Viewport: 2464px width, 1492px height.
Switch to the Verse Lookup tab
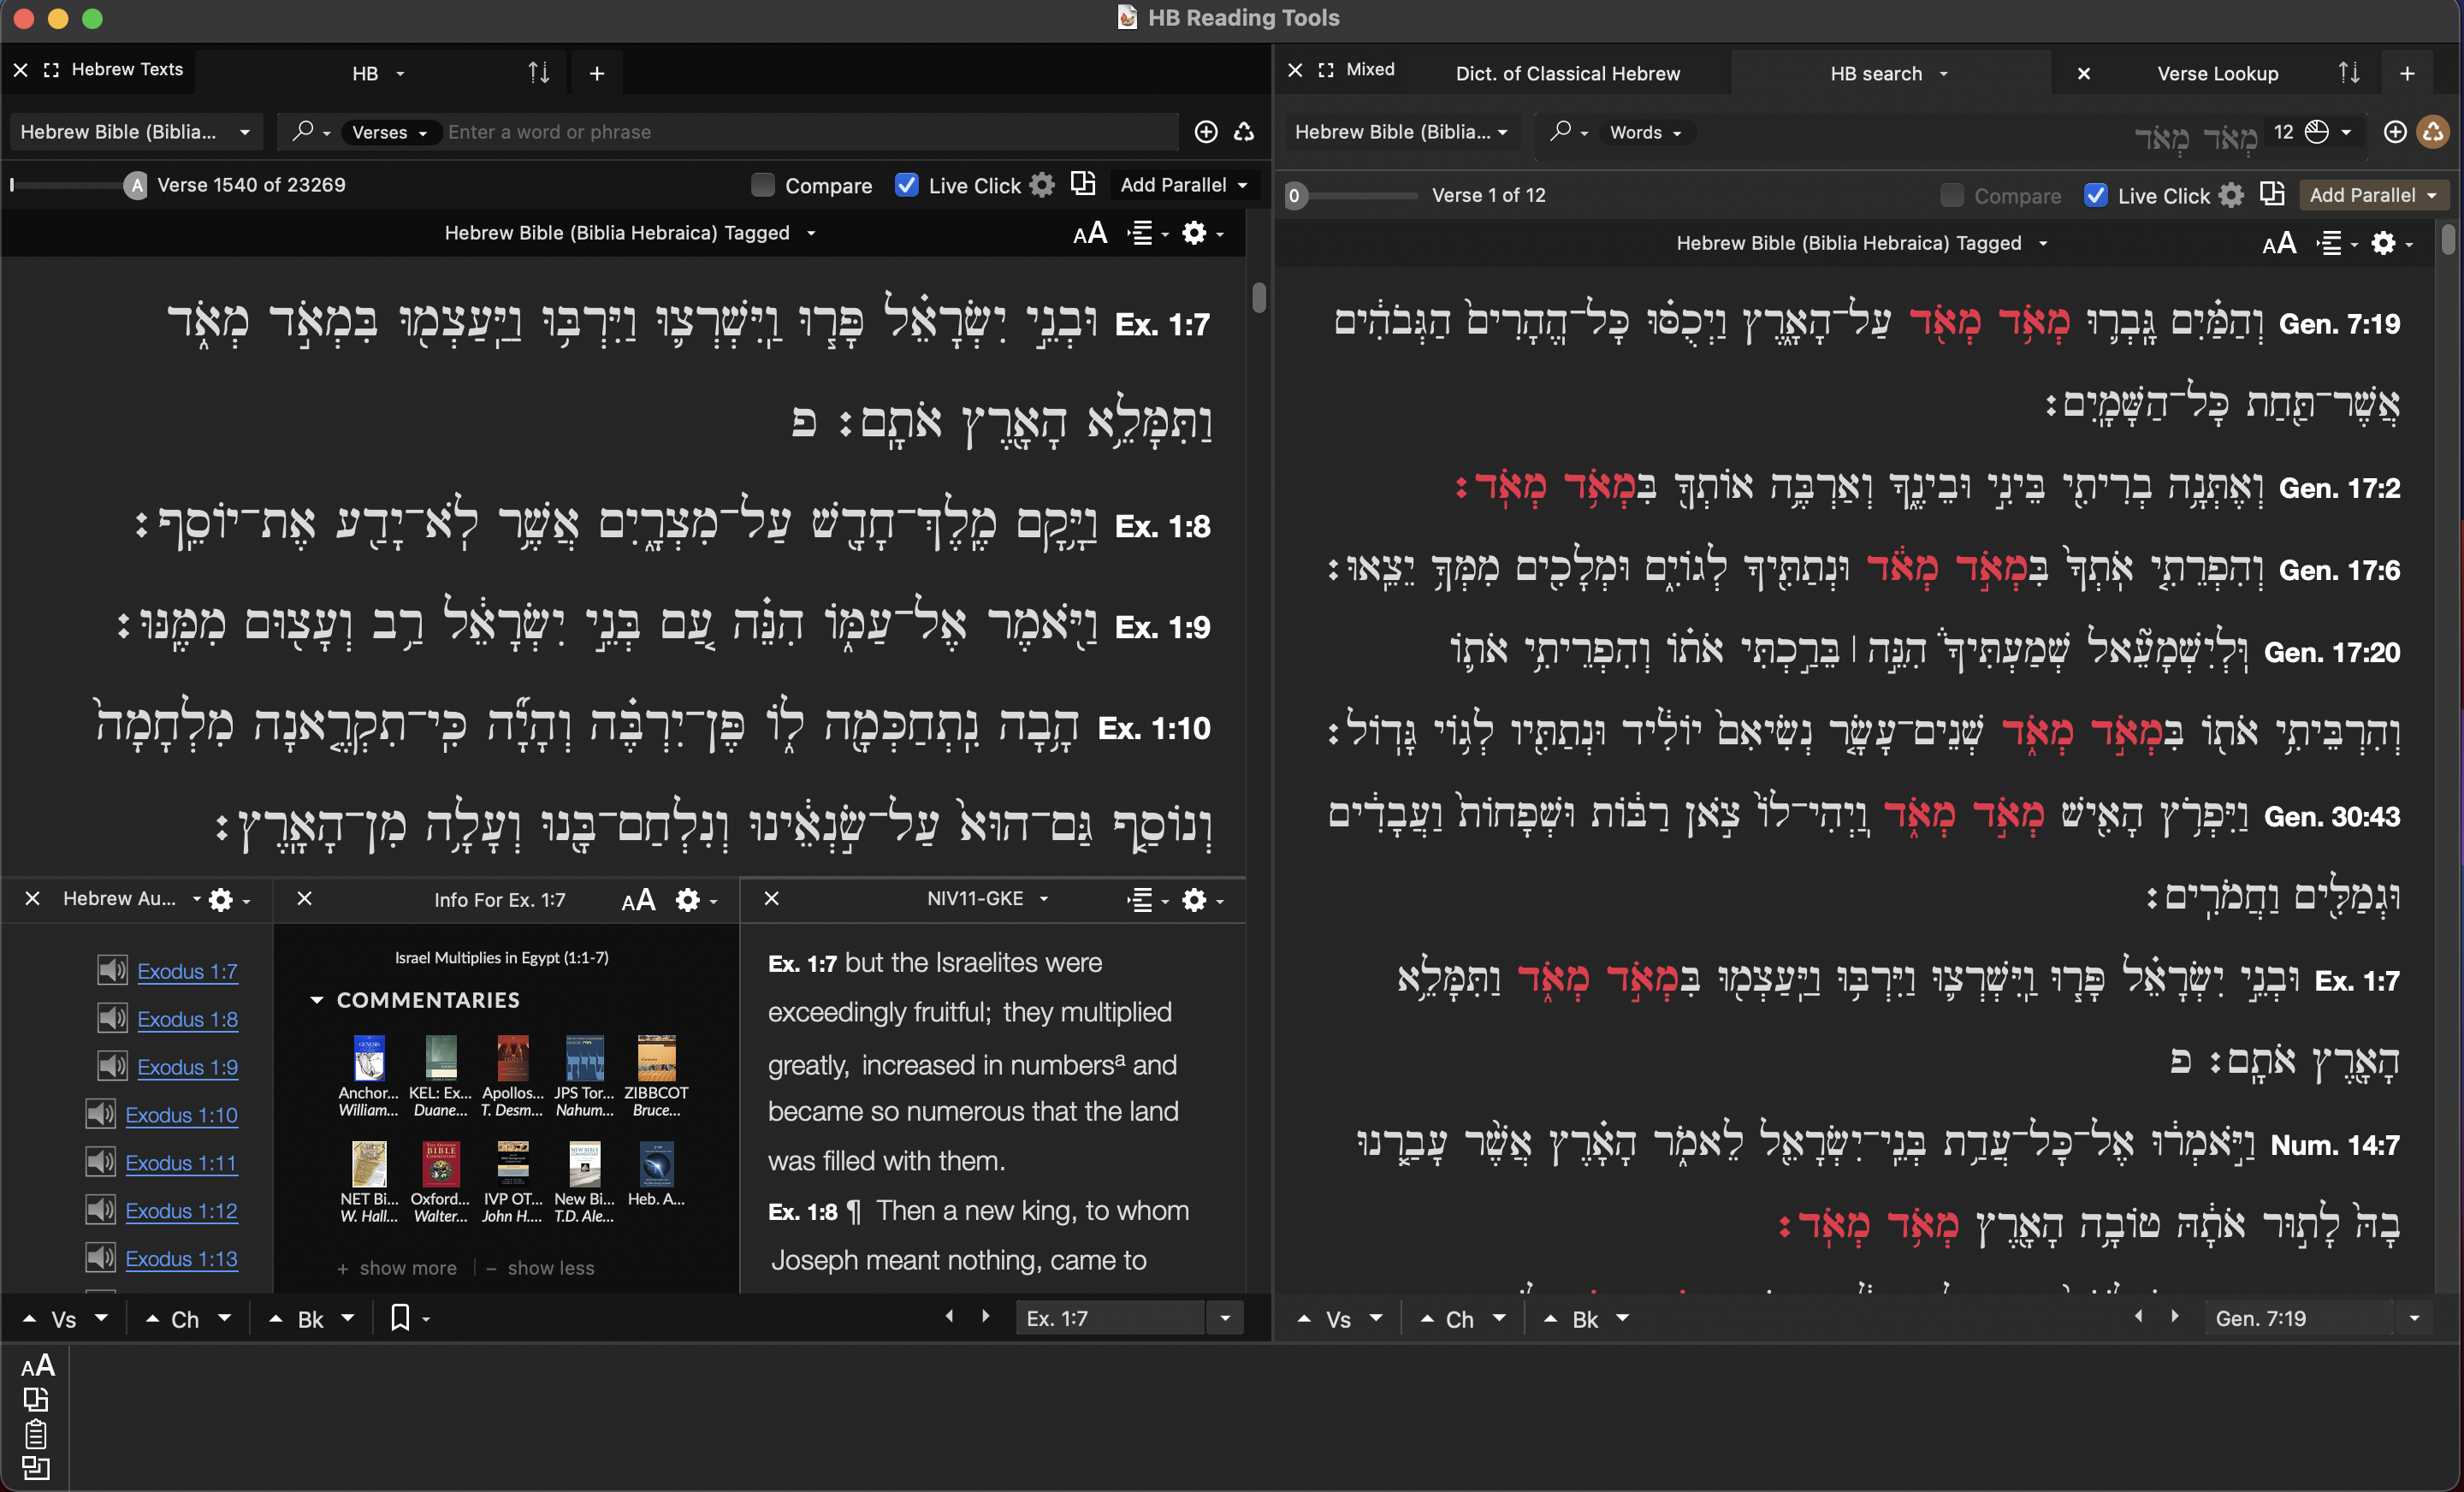click(2217, 73)
